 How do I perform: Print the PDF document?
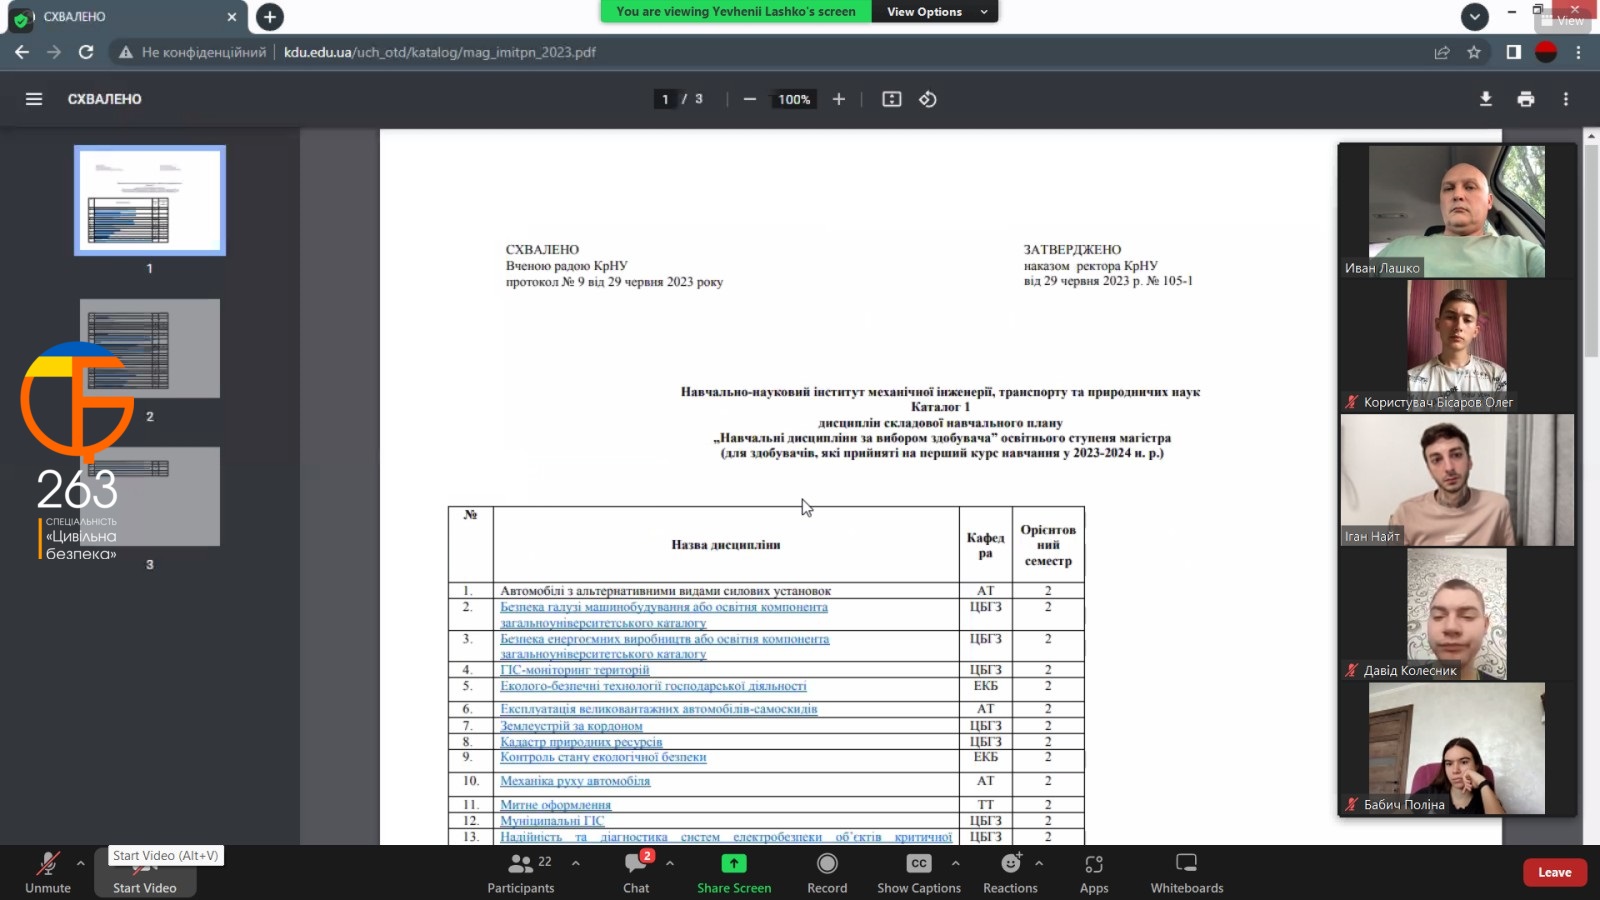click(x=1526, y=99)
